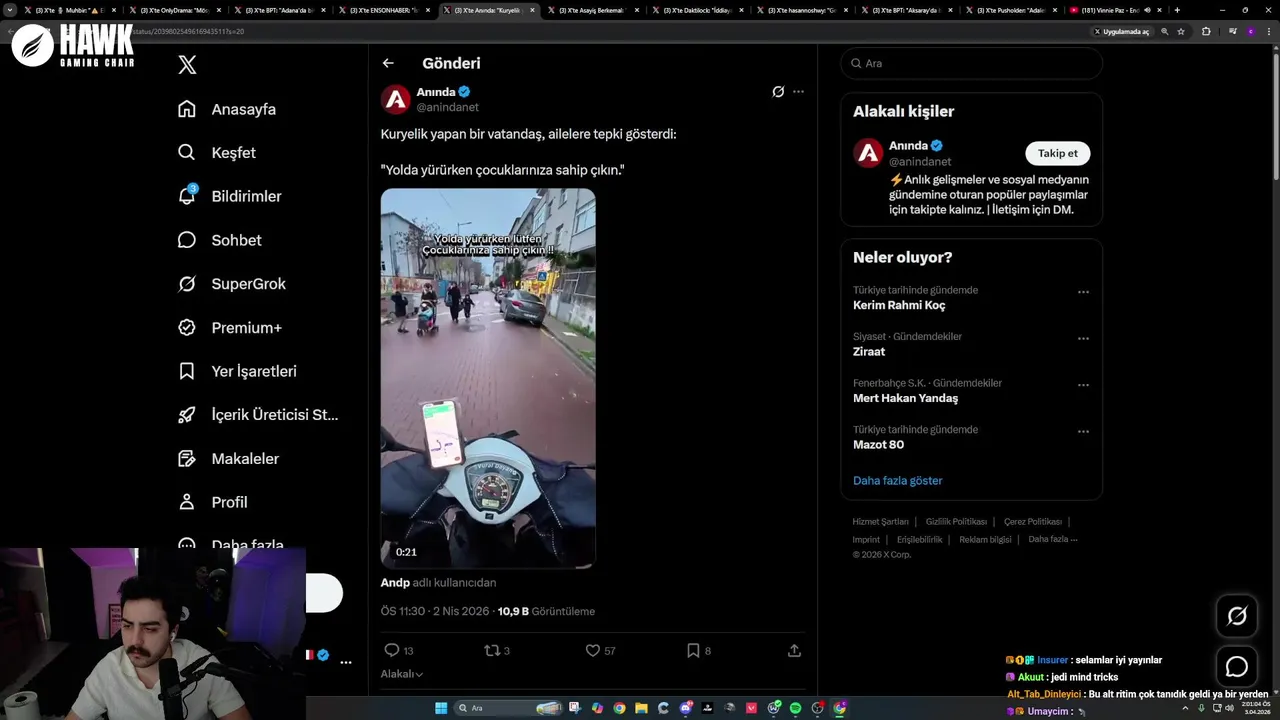Open the Sohbet chat page
Screen dimensions: 1280x720
click(x=219, y=240)
